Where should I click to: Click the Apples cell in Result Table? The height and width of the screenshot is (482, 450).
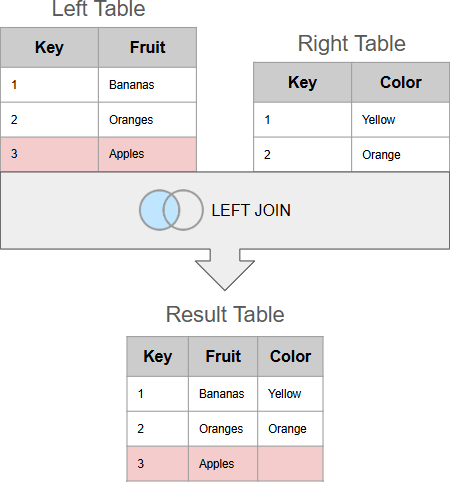pos(223,464)
